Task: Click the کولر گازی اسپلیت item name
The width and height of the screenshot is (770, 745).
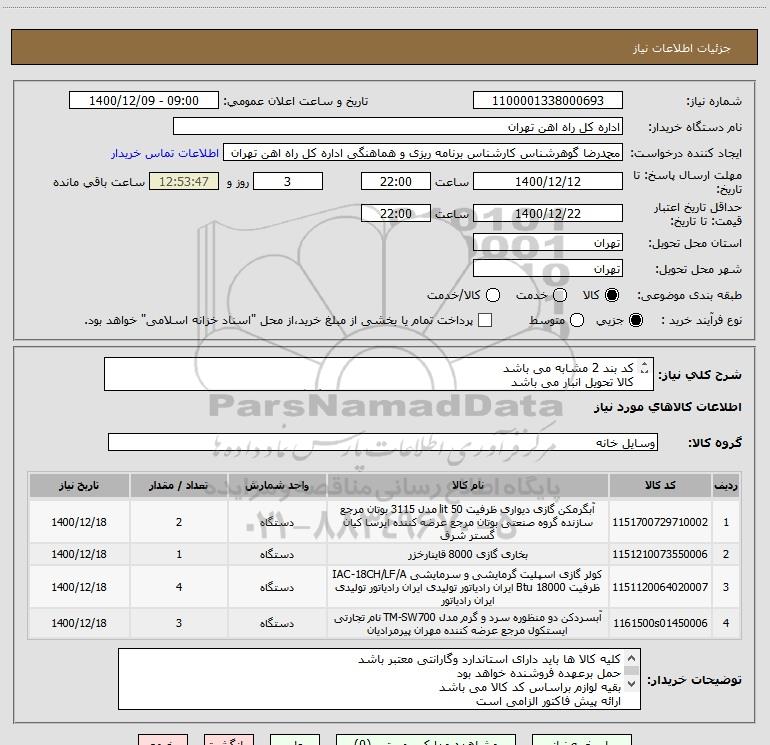Action: point(468,587)
